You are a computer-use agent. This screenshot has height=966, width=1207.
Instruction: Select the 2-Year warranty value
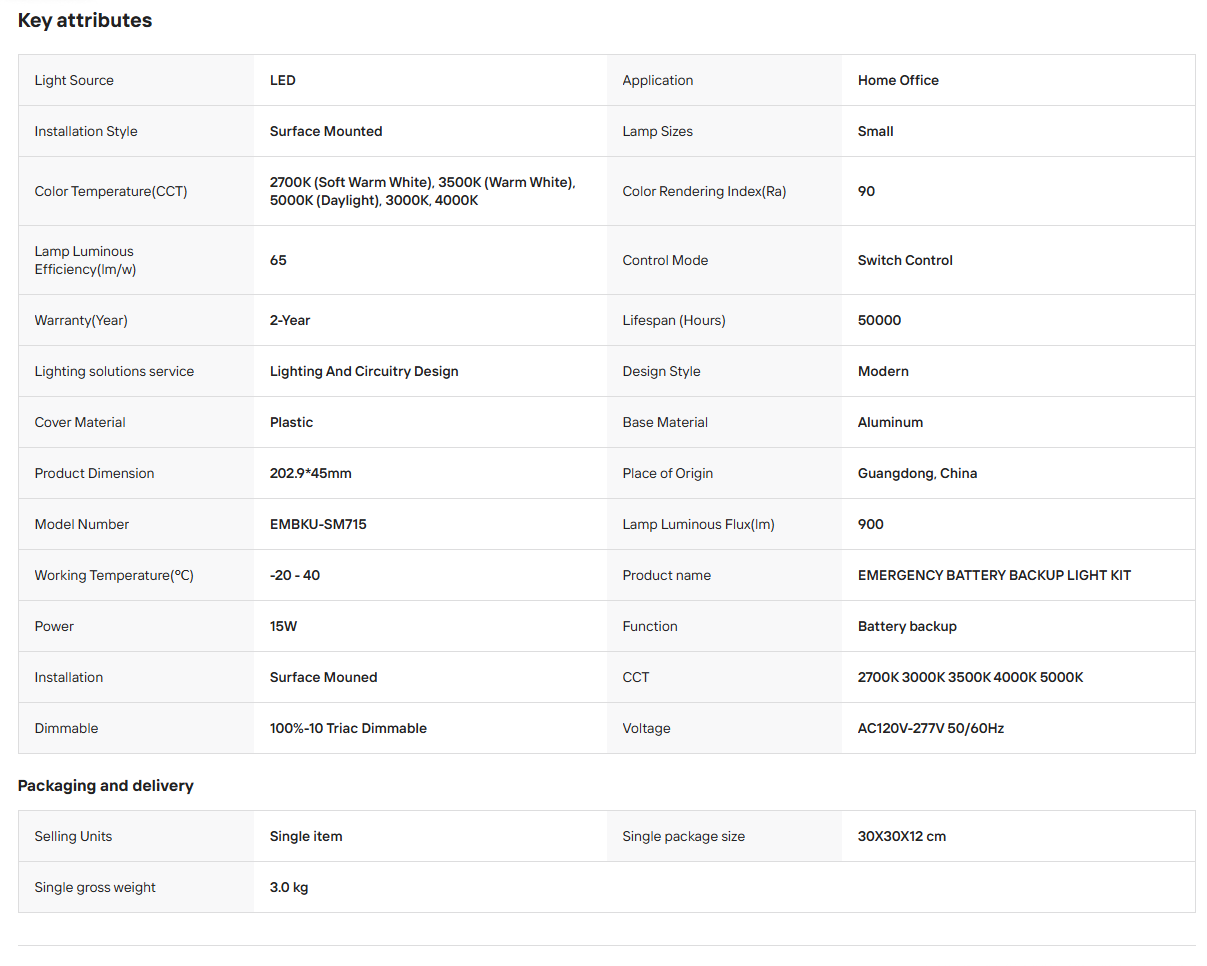290,320
